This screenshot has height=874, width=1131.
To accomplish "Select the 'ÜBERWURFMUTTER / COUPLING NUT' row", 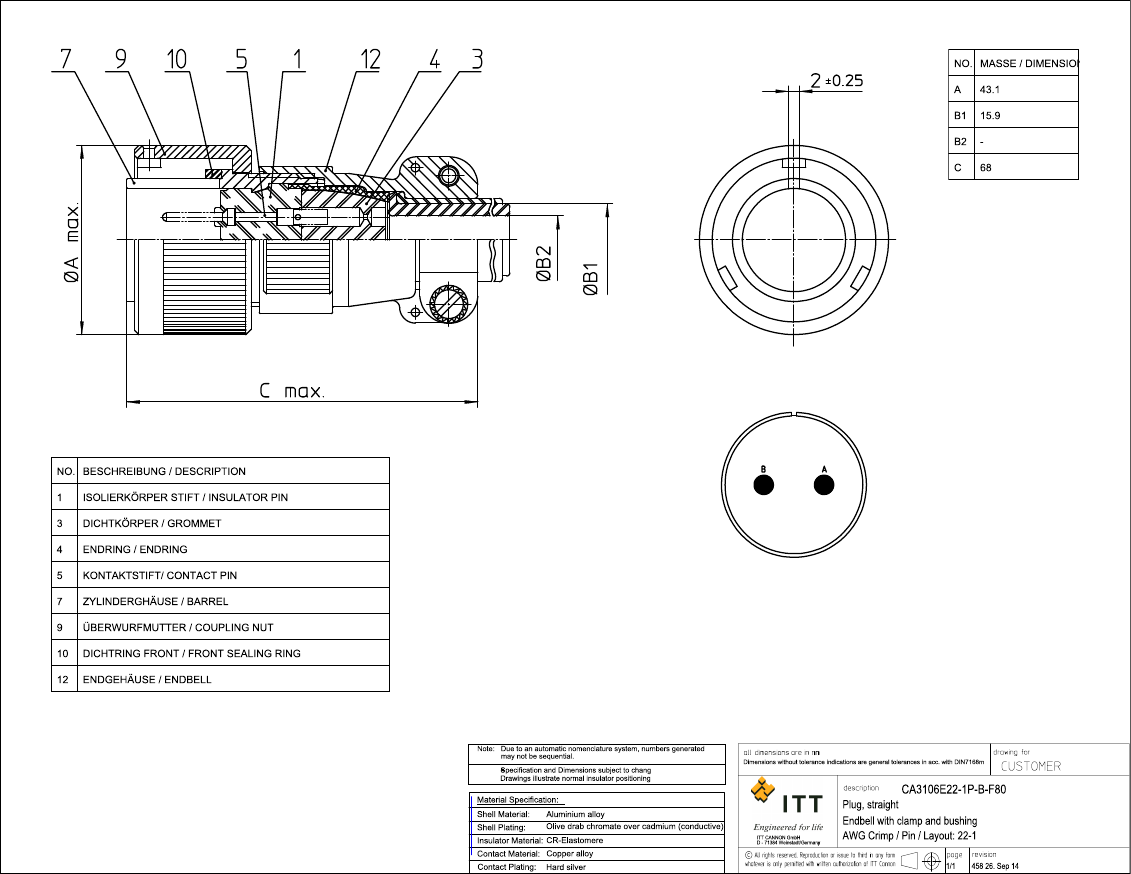I will (220, 627).
